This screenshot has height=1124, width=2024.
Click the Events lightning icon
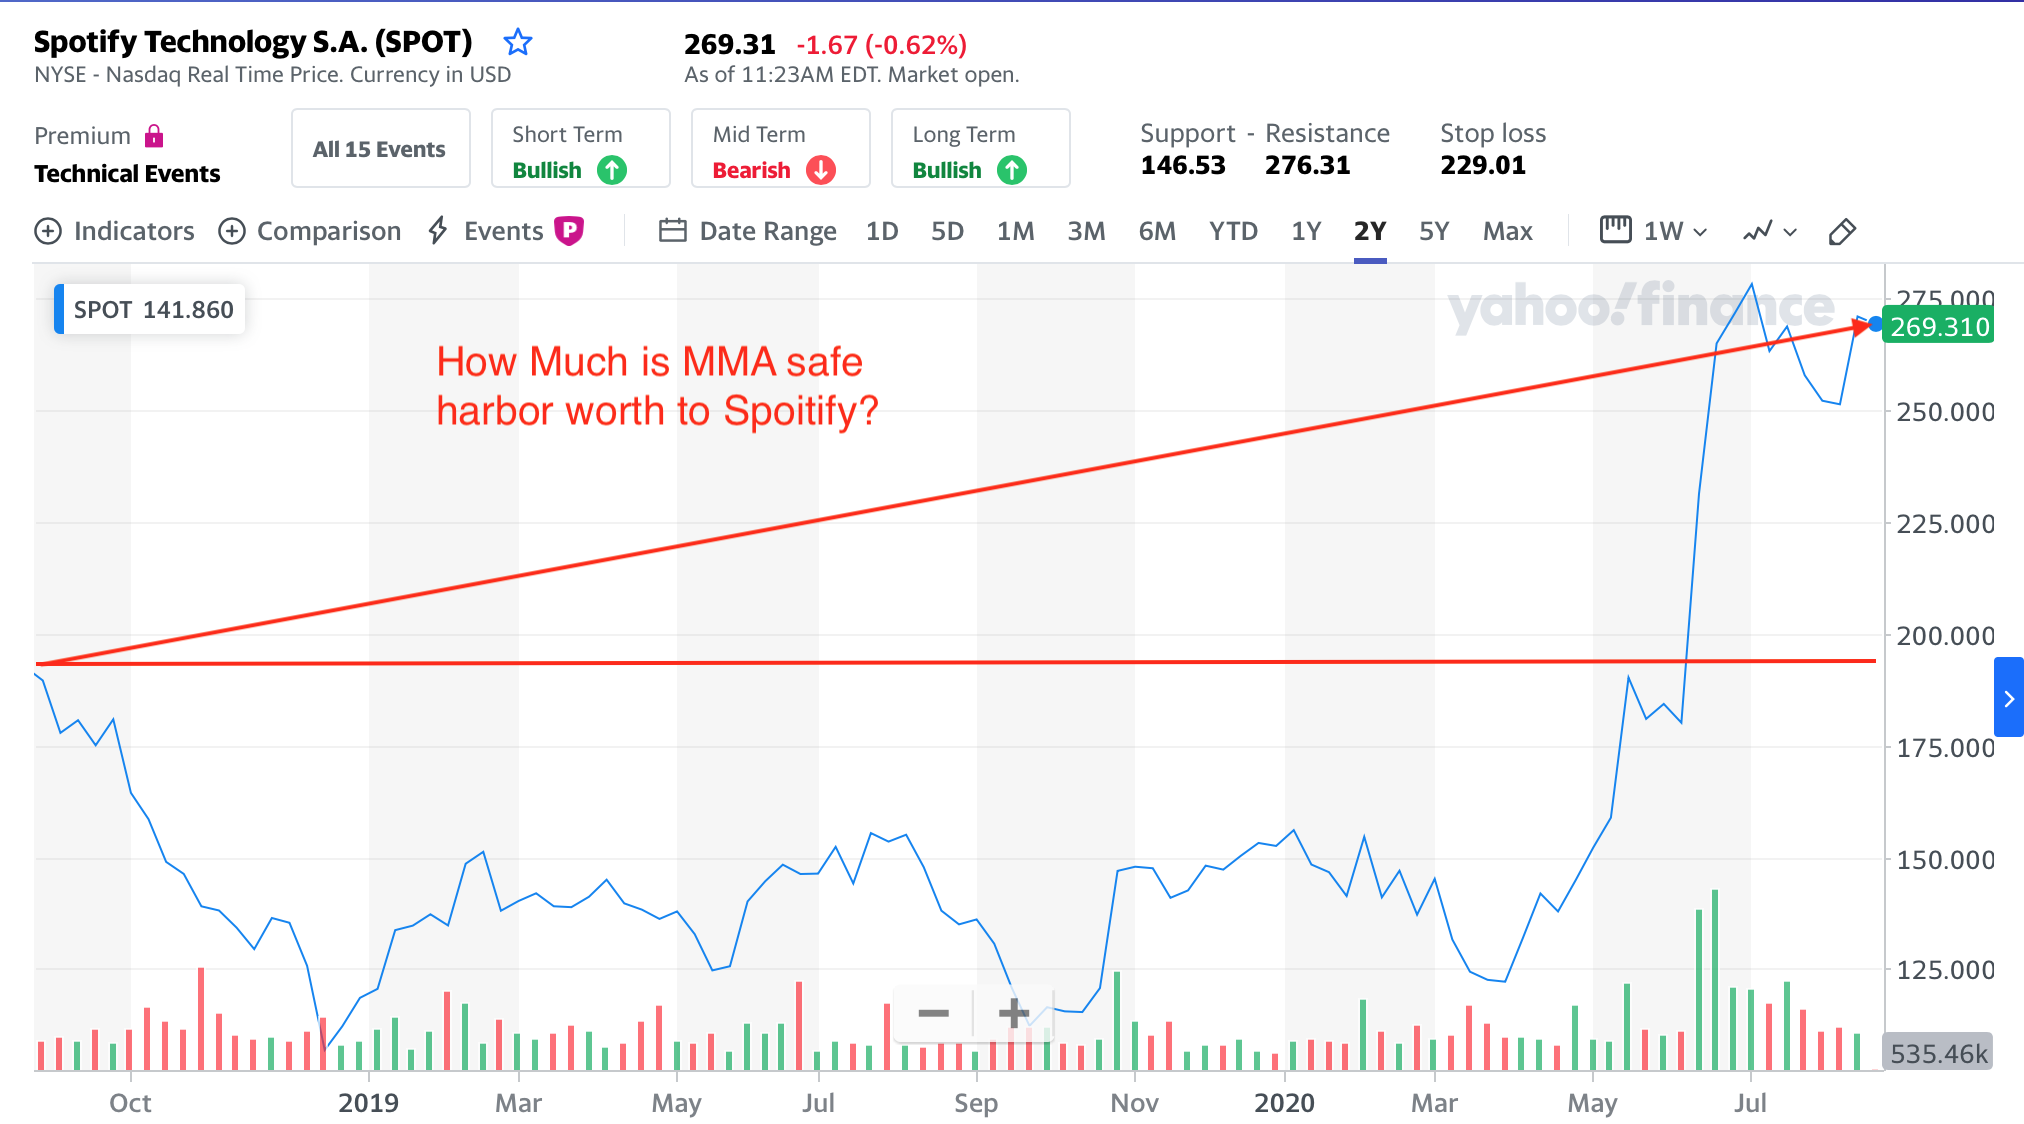[437, 231]
